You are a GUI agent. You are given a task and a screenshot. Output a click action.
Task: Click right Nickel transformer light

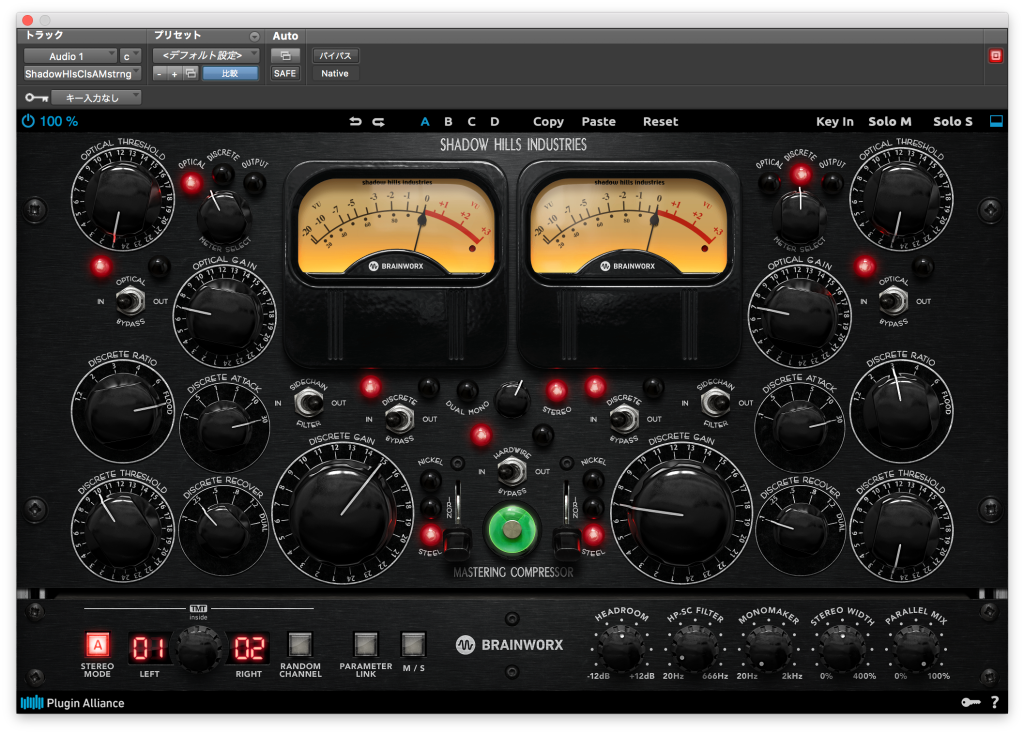(x=593, y=481)
